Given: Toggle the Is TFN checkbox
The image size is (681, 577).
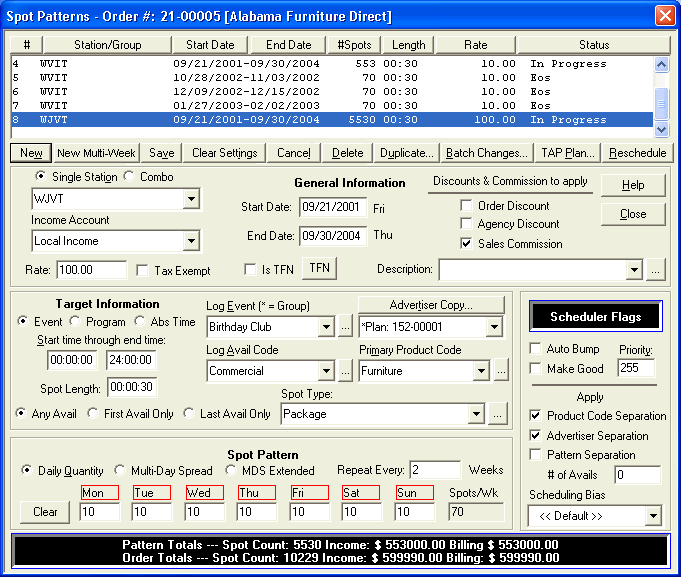Looking at the screenshot, I should 250,270.
